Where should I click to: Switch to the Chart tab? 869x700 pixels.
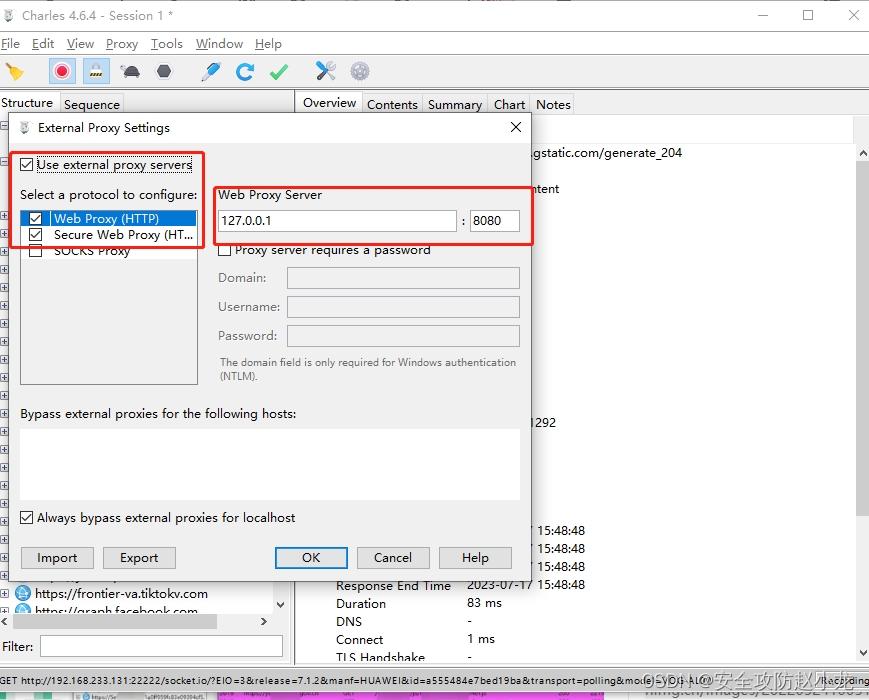point(509,104)
